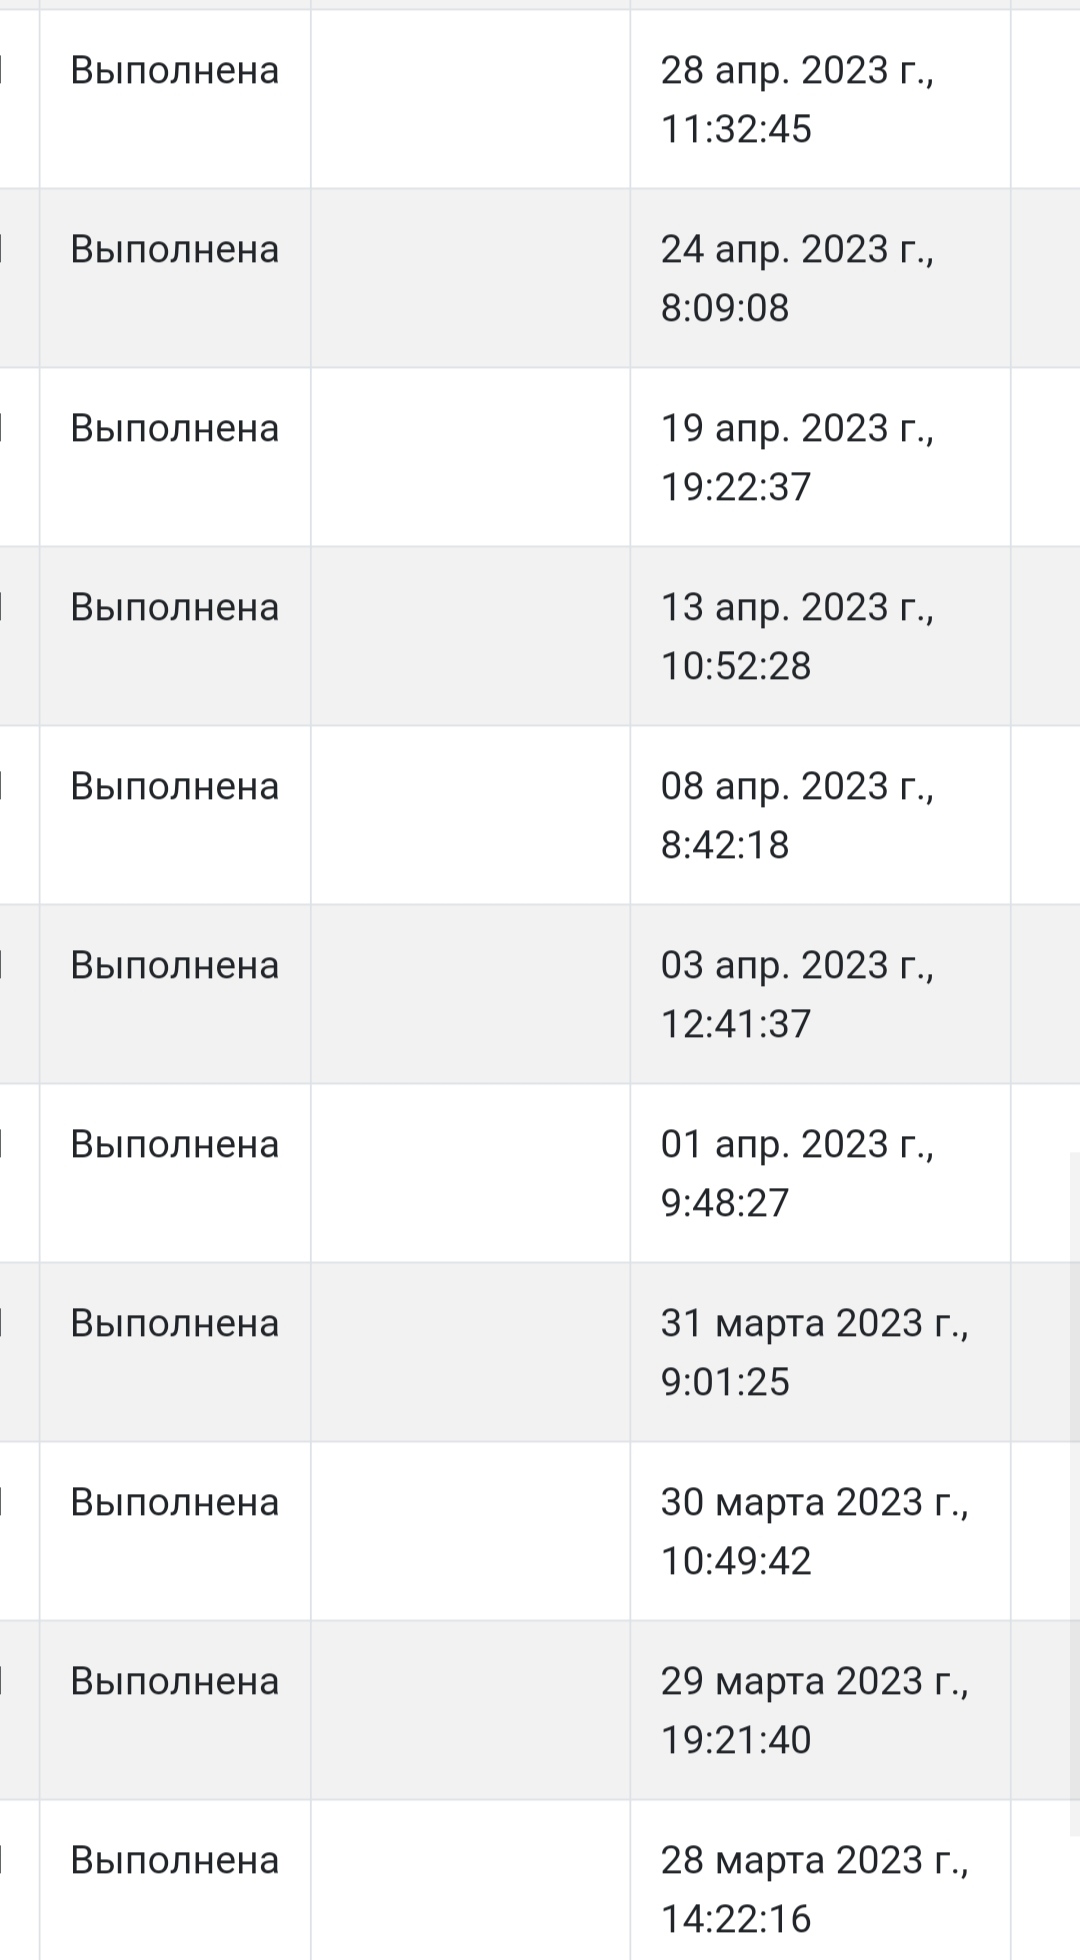The image size is (1080, 1960).
Task: Click the date 31 марта 2023 г., 9:01:25
Action: coord(814,1352)
